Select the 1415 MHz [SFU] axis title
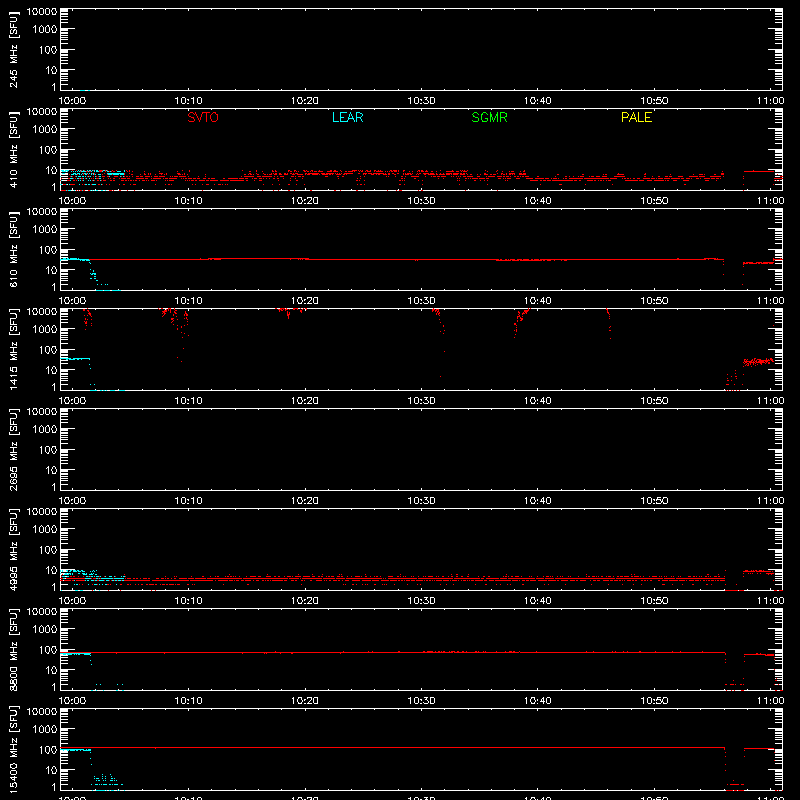800x800 pixels. [x=13, y=349]
